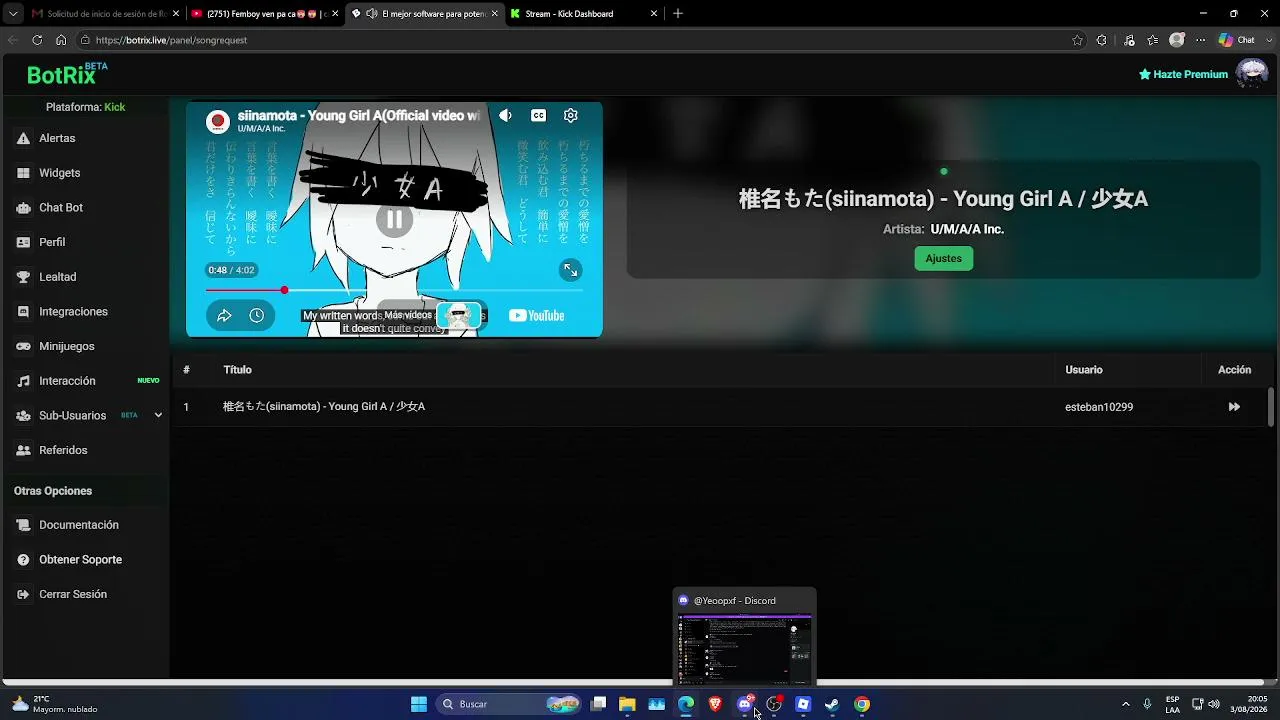The width and height of the screenshot is (1280, 720).
Task: Click Hazte Premium link
Action: 1184,74
